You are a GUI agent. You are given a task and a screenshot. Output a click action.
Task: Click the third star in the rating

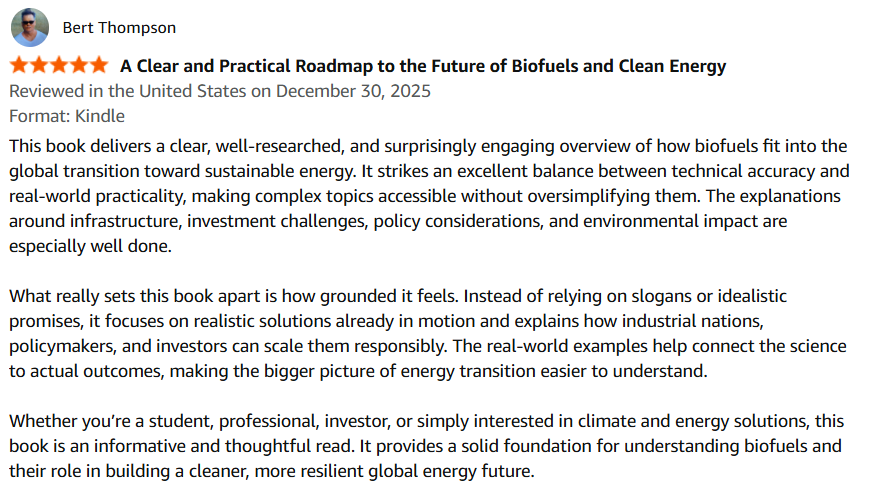[59, 66]
